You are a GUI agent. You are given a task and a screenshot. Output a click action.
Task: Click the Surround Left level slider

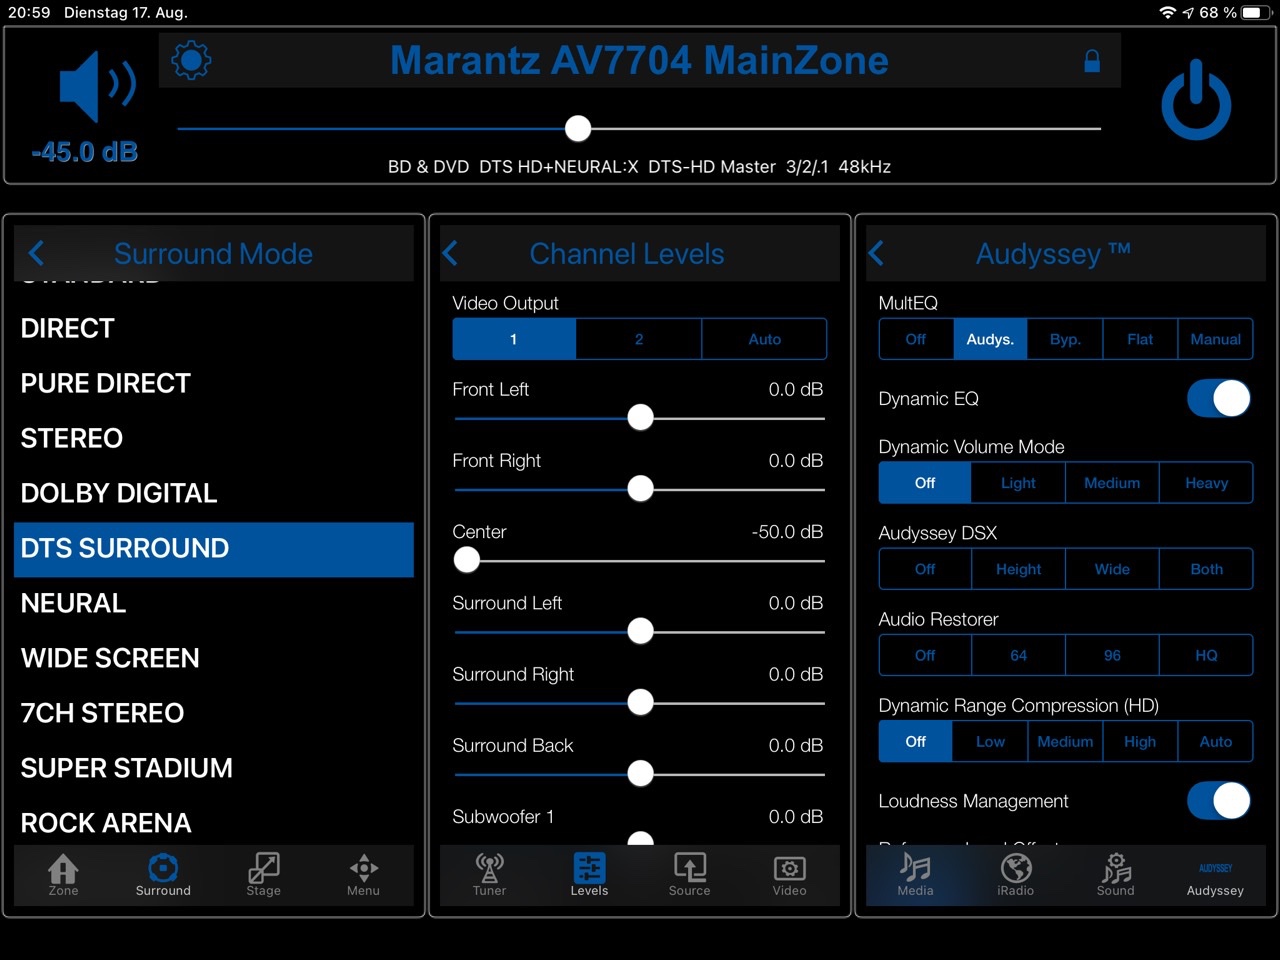tap(639, 631)
